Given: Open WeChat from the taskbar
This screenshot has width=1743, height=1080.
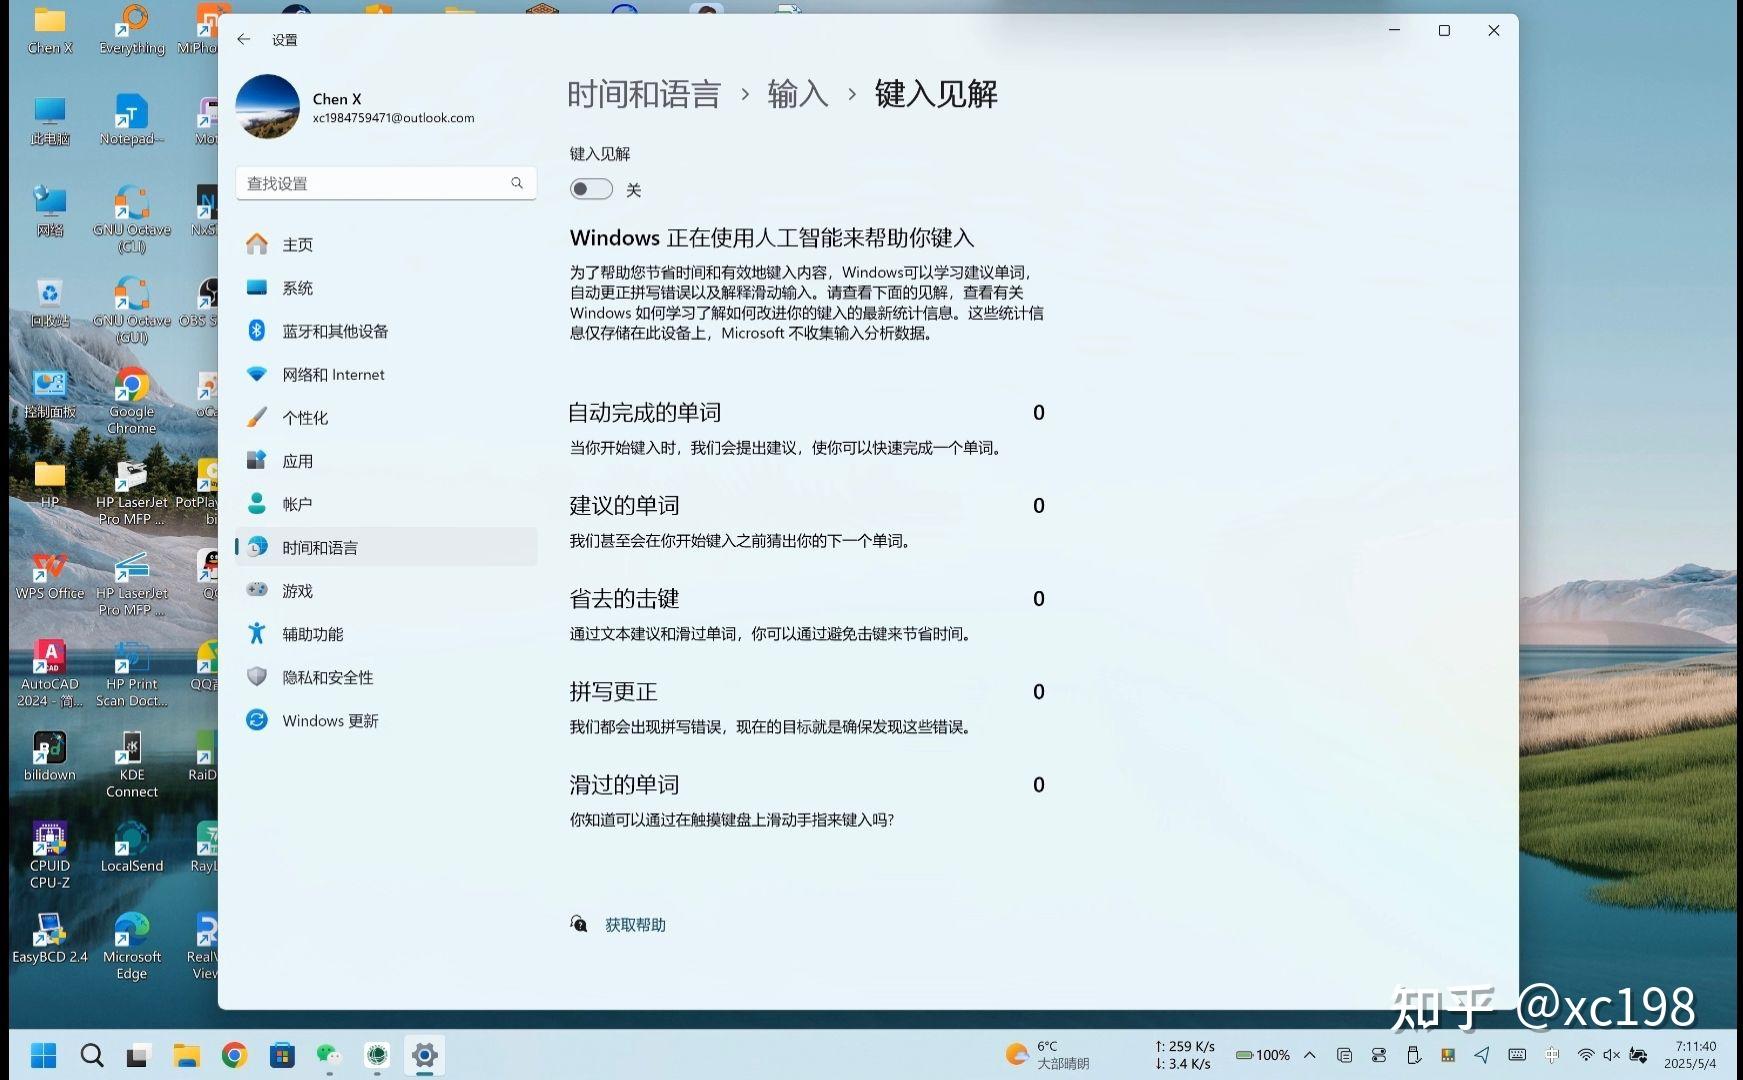Looking at the screenshot, I should (x=328, y=1055).
